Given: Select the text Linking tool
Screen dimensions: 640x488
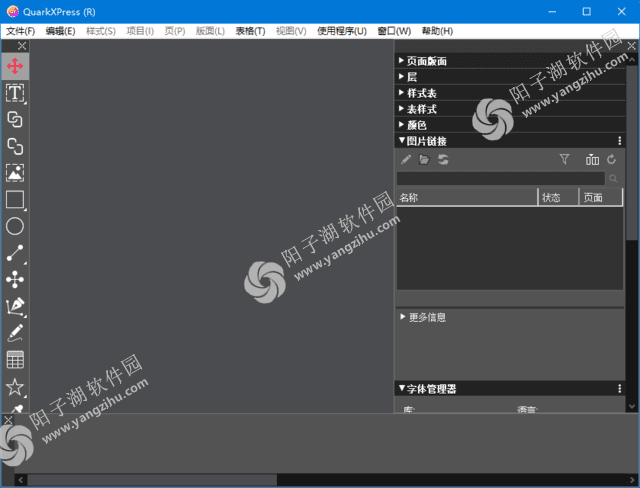Looking at the screenshot, I should (x=15, y=120).
